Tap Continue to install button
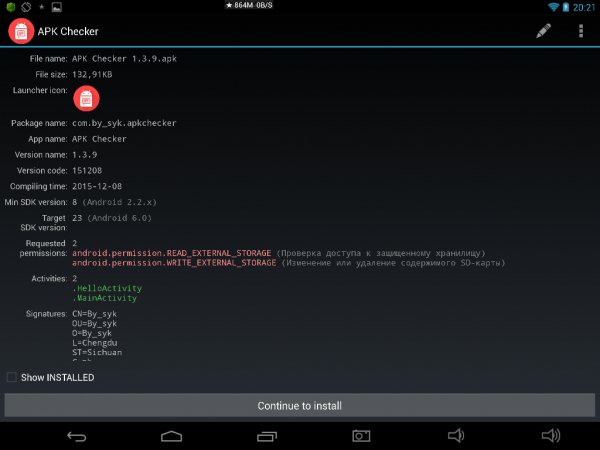 pyautogui.click(x=300, y=406)
